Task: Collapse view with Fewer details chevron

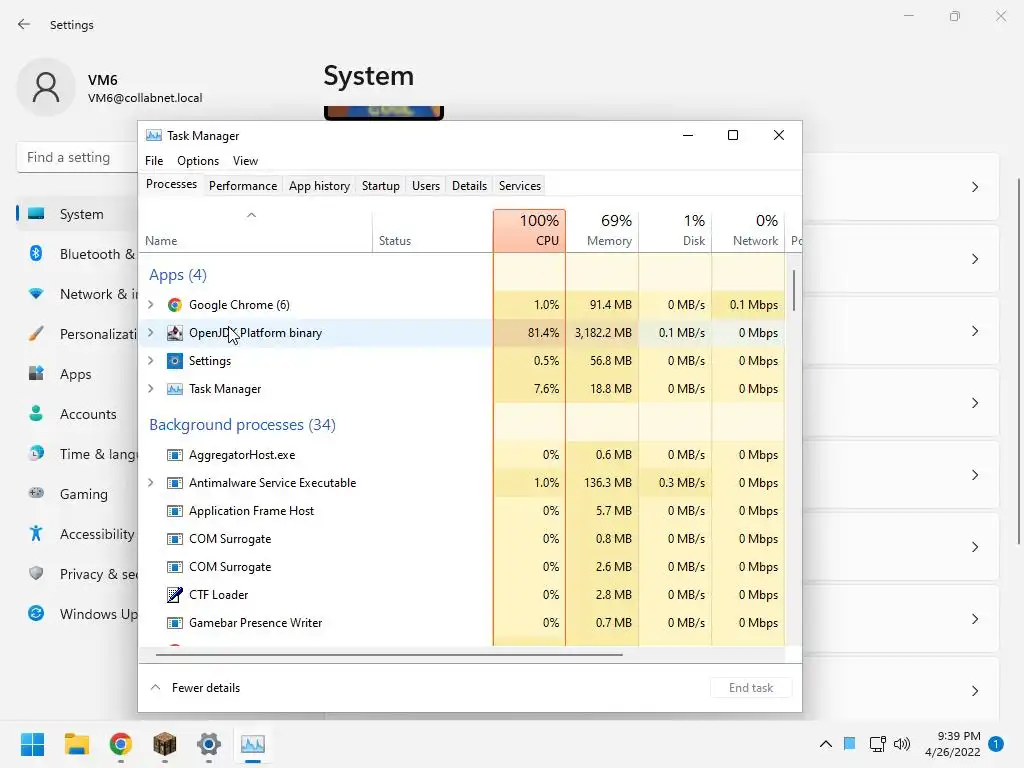Action: [x=155, y=688]
